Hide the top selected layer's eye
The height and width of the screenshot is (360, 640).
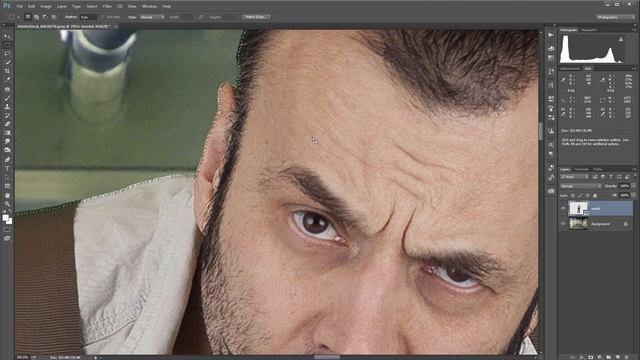[563, 209]
